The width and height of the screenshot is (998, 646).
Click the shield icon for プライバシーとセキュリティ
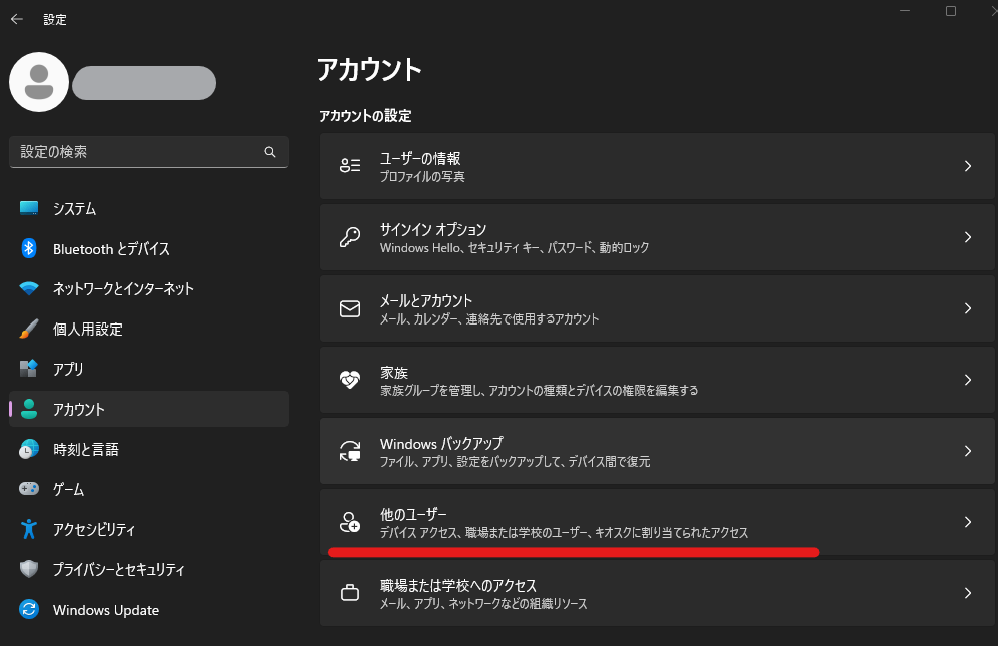29,569
